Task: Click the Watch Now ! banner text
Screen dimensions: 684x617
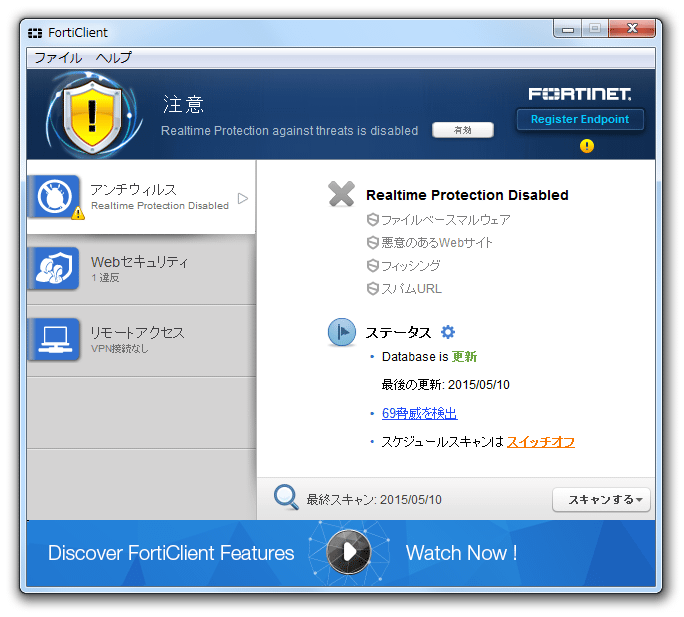Action: pyautogui.click(x=461, y=553)
